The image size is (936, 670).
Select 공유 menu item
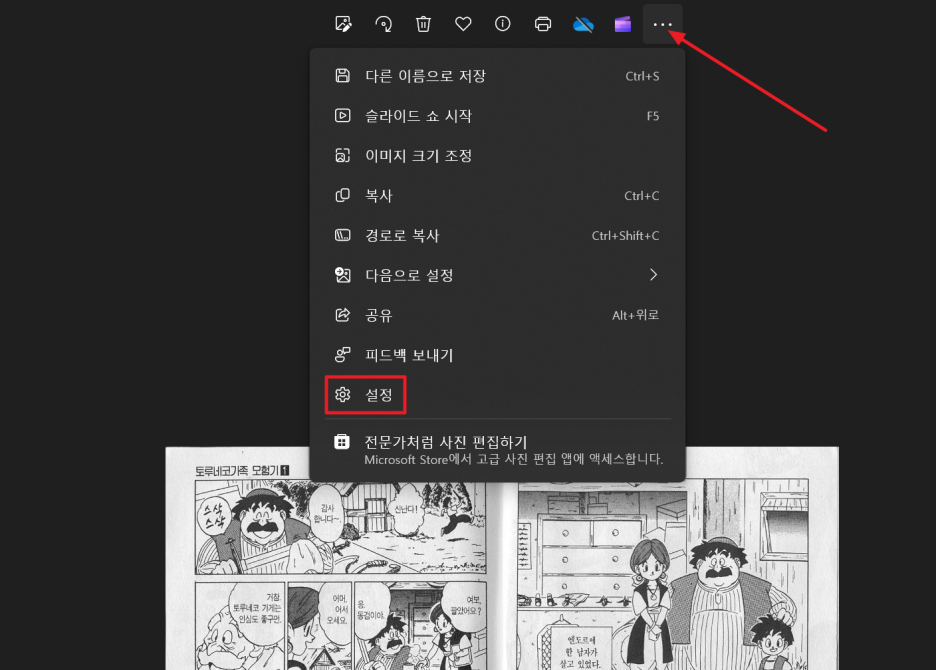[497, 315]
